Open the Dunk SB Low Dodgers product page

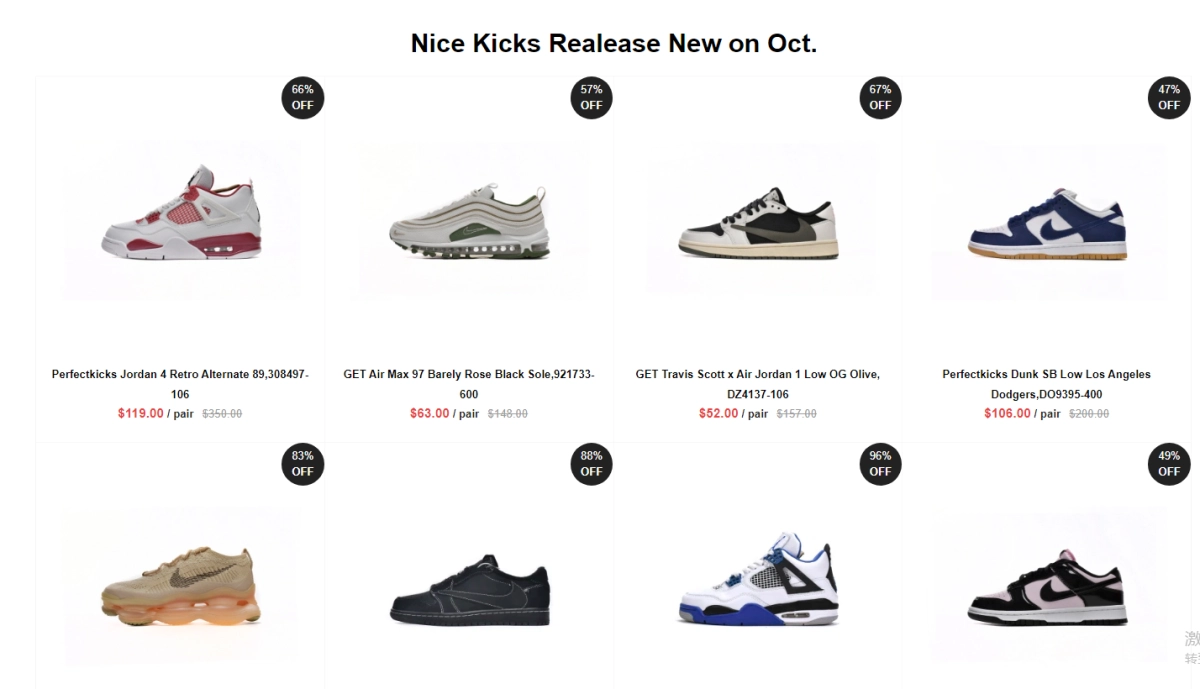(x=1045, y=383)
